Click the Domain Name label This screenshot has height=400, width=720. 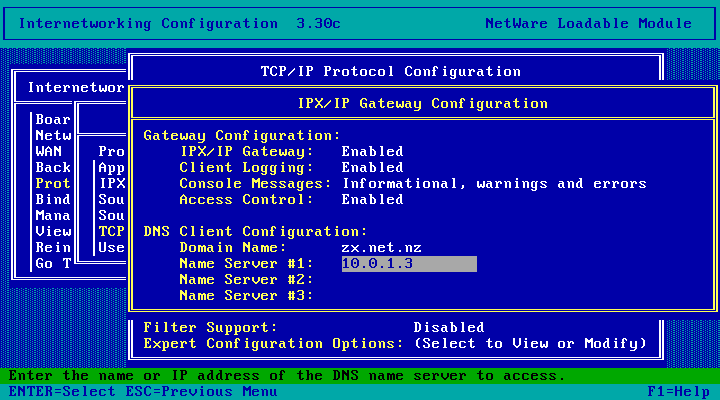point(233,248)
